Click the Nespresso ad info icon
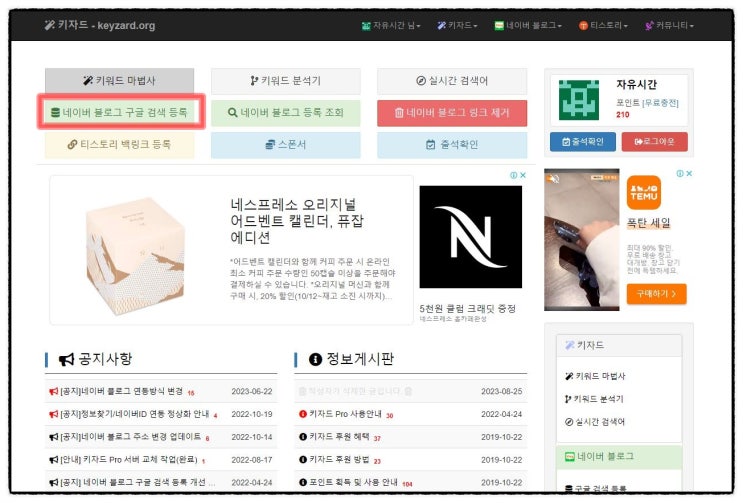Viewport: 743px width, 503px height. (514, 175)
